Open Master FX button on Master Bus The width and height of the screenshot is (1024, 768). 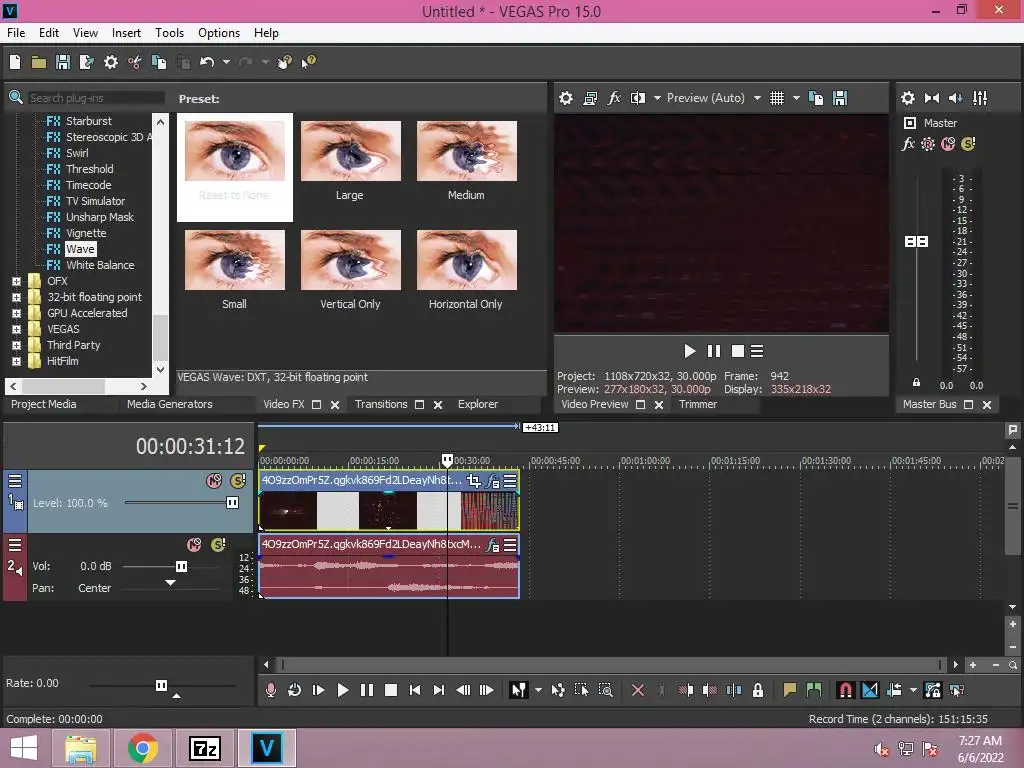(908, 144)
